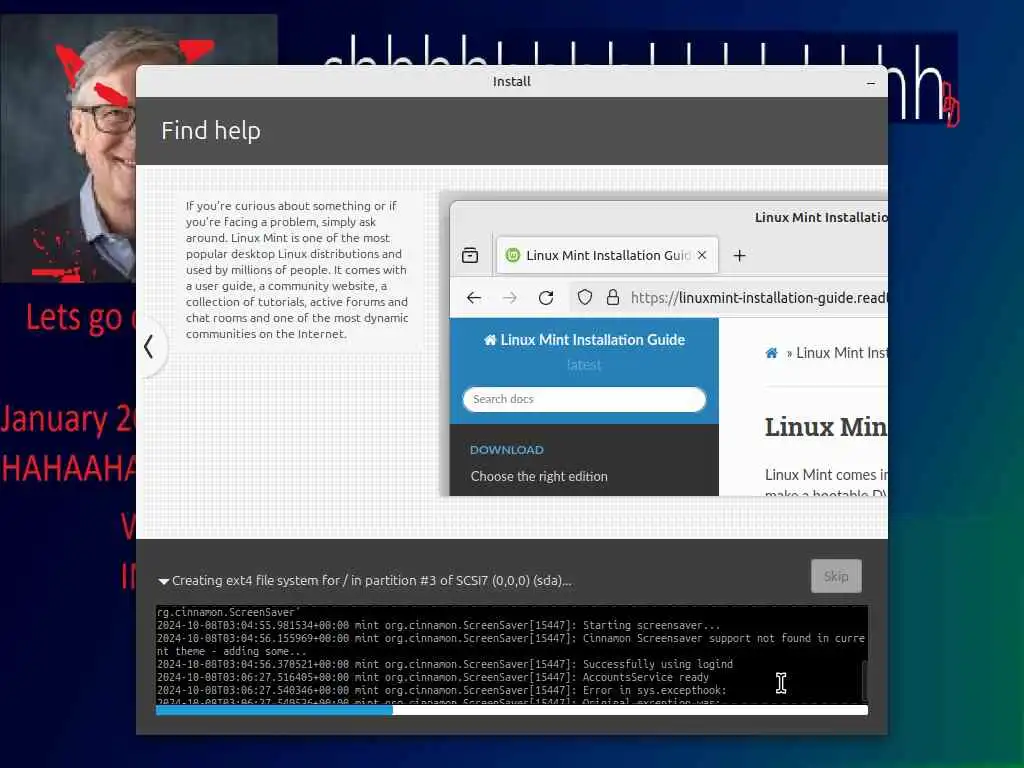This screenshot has height=768, width=1024.
Task: Click the 'Lets go' red desktop text
Action: (73, 318)
